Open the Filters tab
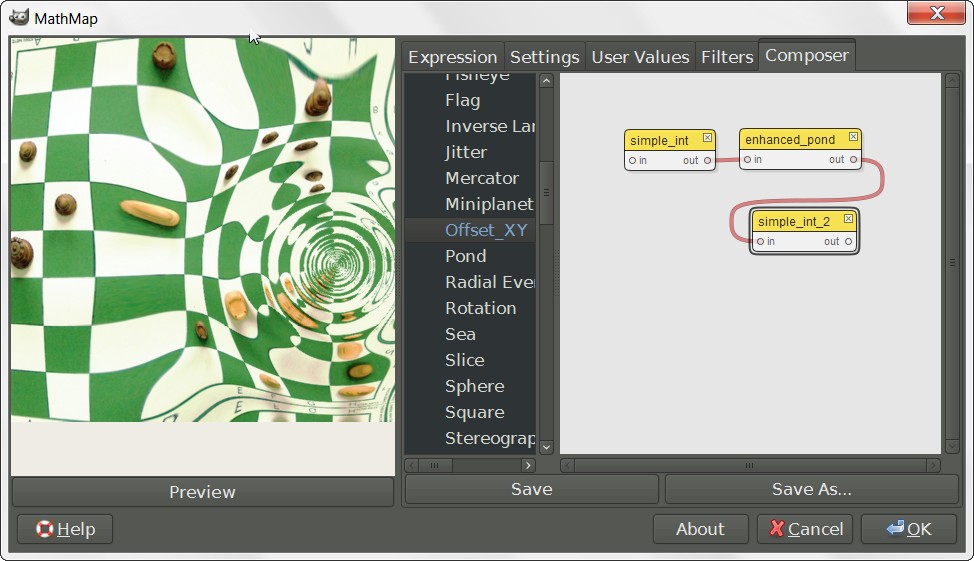The height and width of the screenshot is (561, 974). pos(727,57)
